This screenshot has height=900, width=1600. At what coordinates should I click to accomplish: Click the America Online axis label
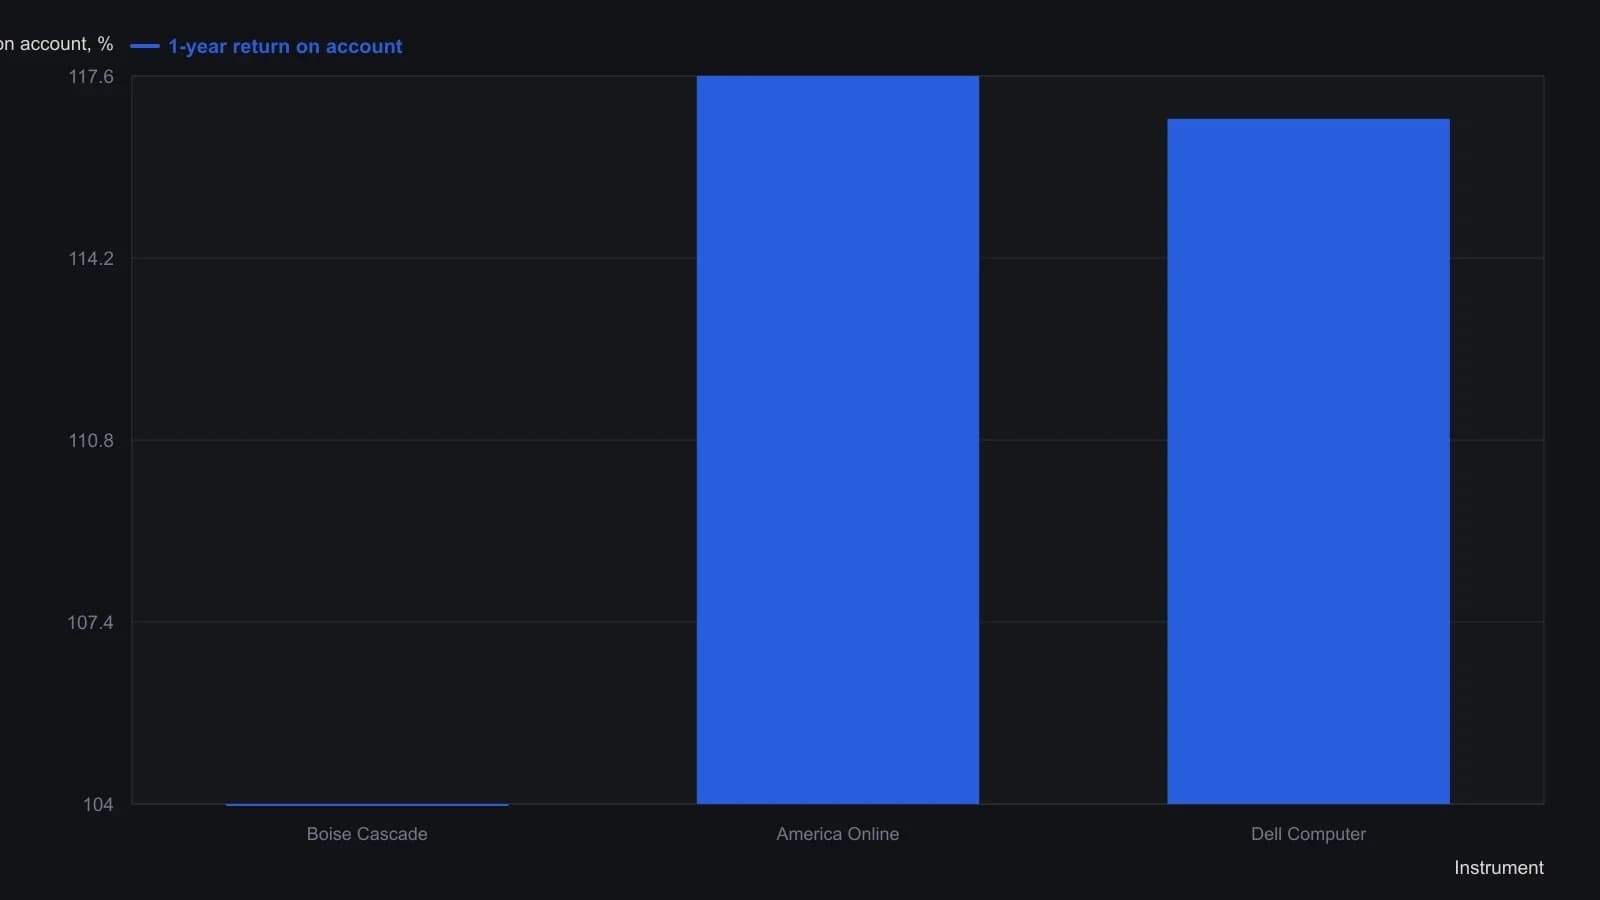[838, 834]
